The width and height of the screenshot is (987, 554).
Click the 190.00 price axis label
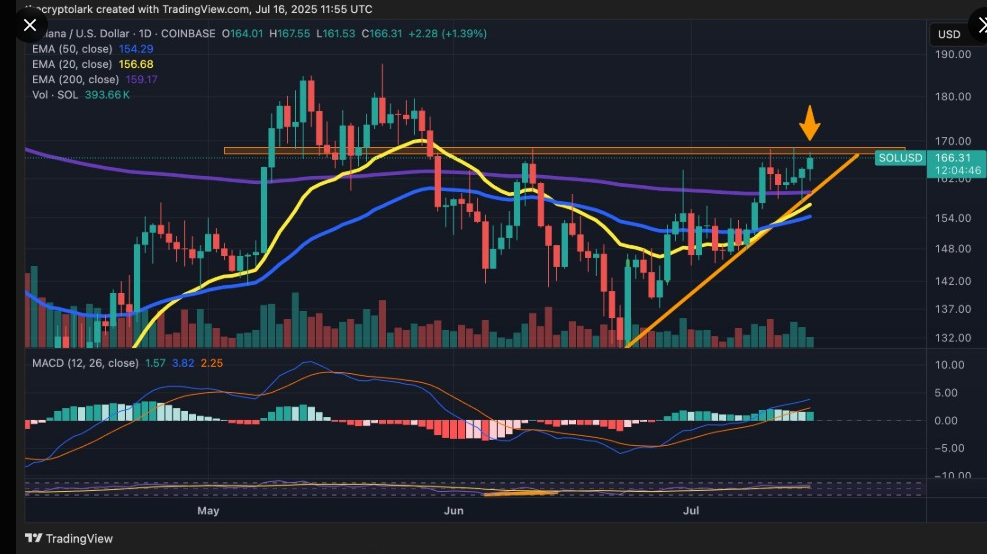tap(953, 54)
